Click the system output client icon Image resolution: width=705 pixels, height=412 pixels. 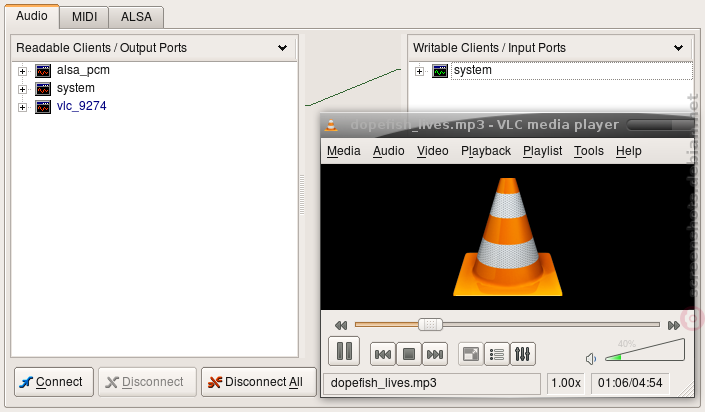tap(43, 89)
